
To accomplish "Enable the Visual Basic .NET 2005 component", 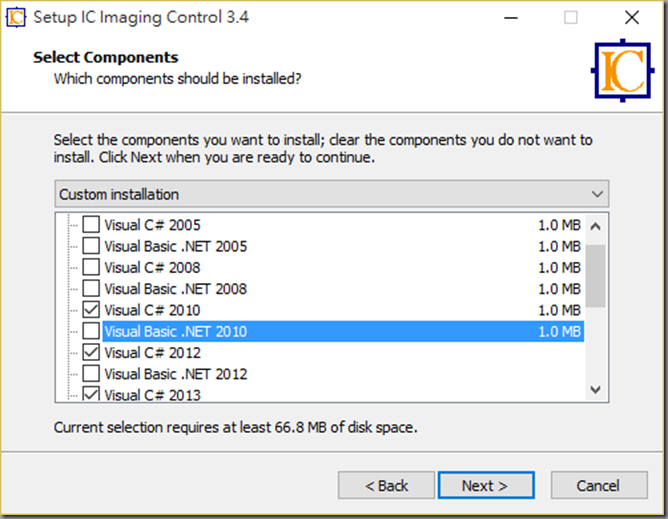I will (91, 246).
